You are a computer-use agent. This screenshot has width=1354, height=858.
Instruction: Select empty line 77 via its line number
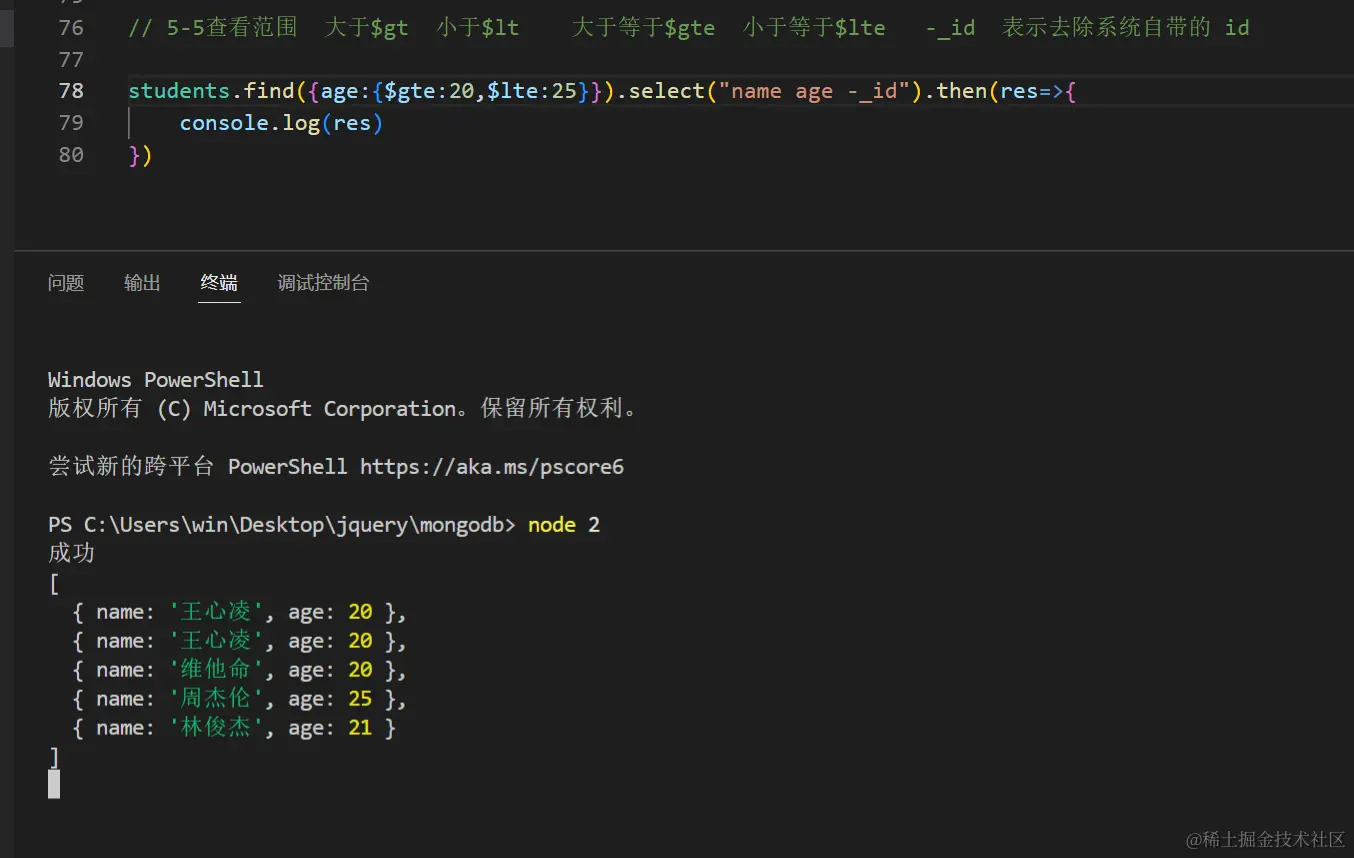pyautogui.click(x=71, y=59)
